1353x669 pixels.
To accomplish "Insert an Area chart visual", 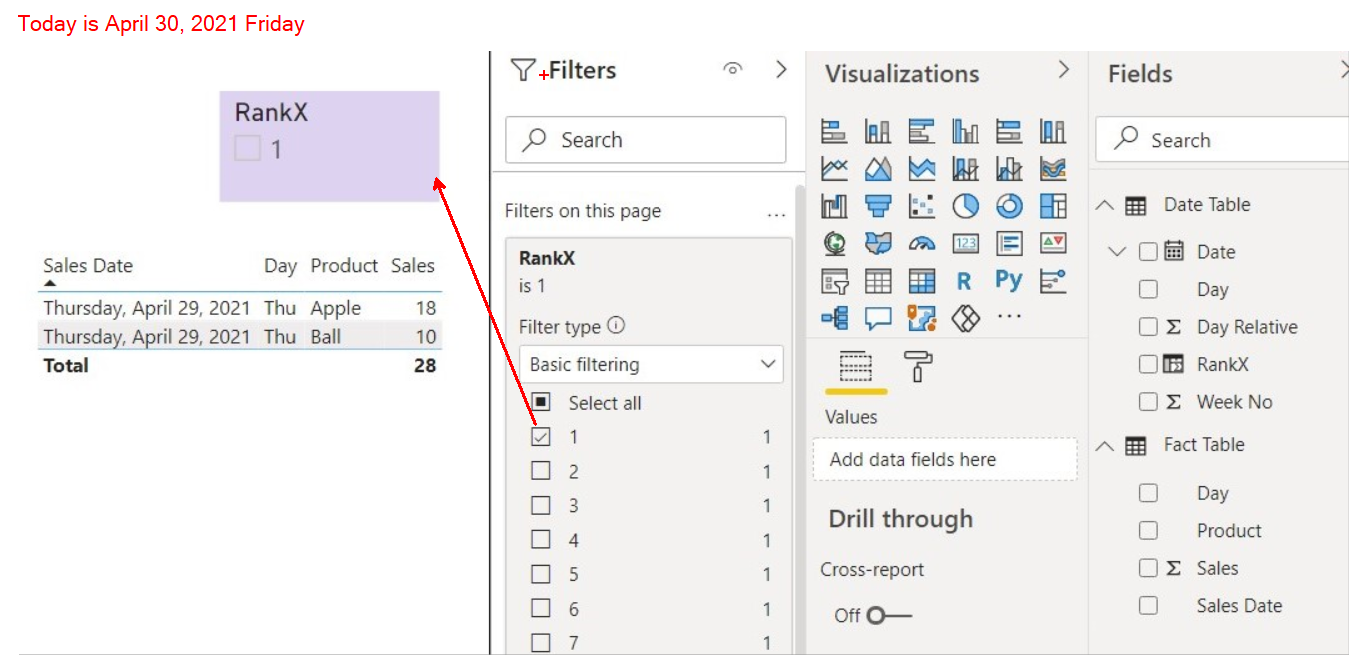I will (x=878, y=168).
